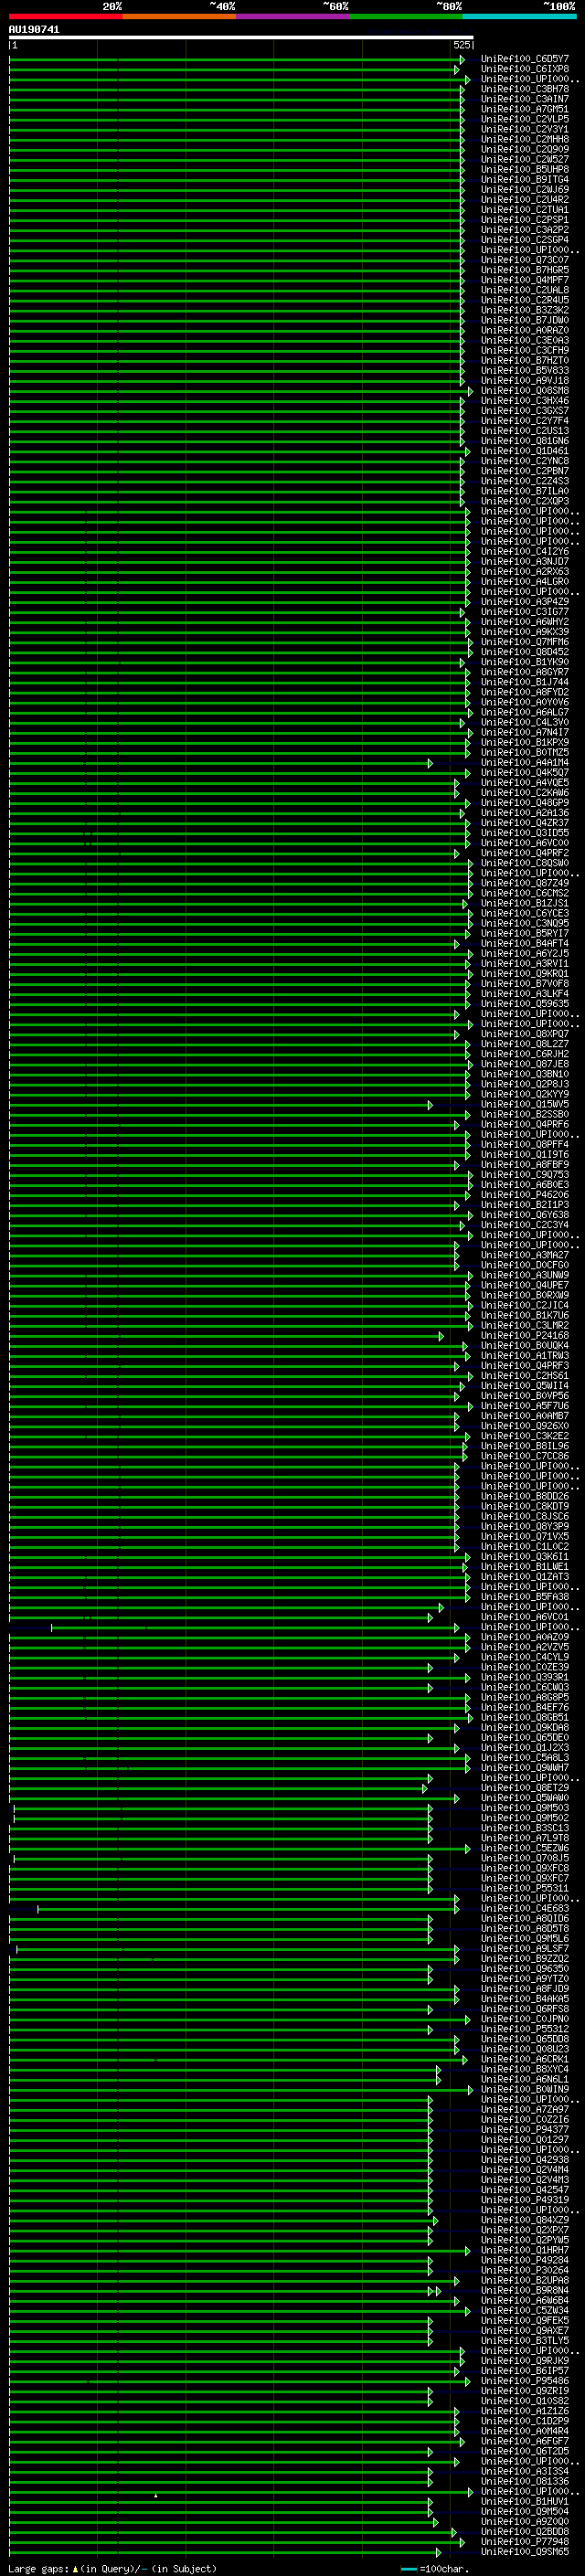
Task: Select the AU190741 query label
Action: [34, 30]
